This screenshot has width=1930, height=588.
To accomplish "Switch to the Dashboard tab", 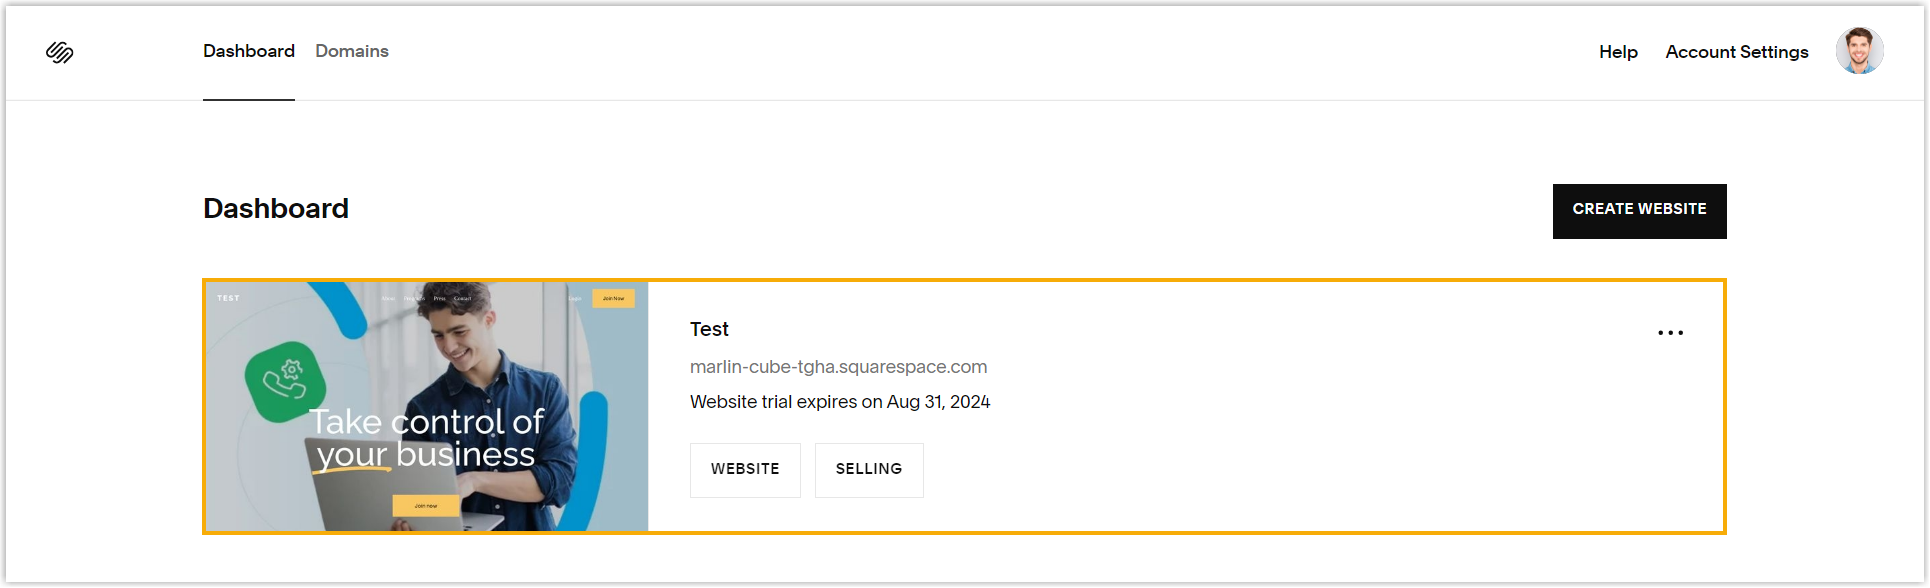I will coord(248,51).
